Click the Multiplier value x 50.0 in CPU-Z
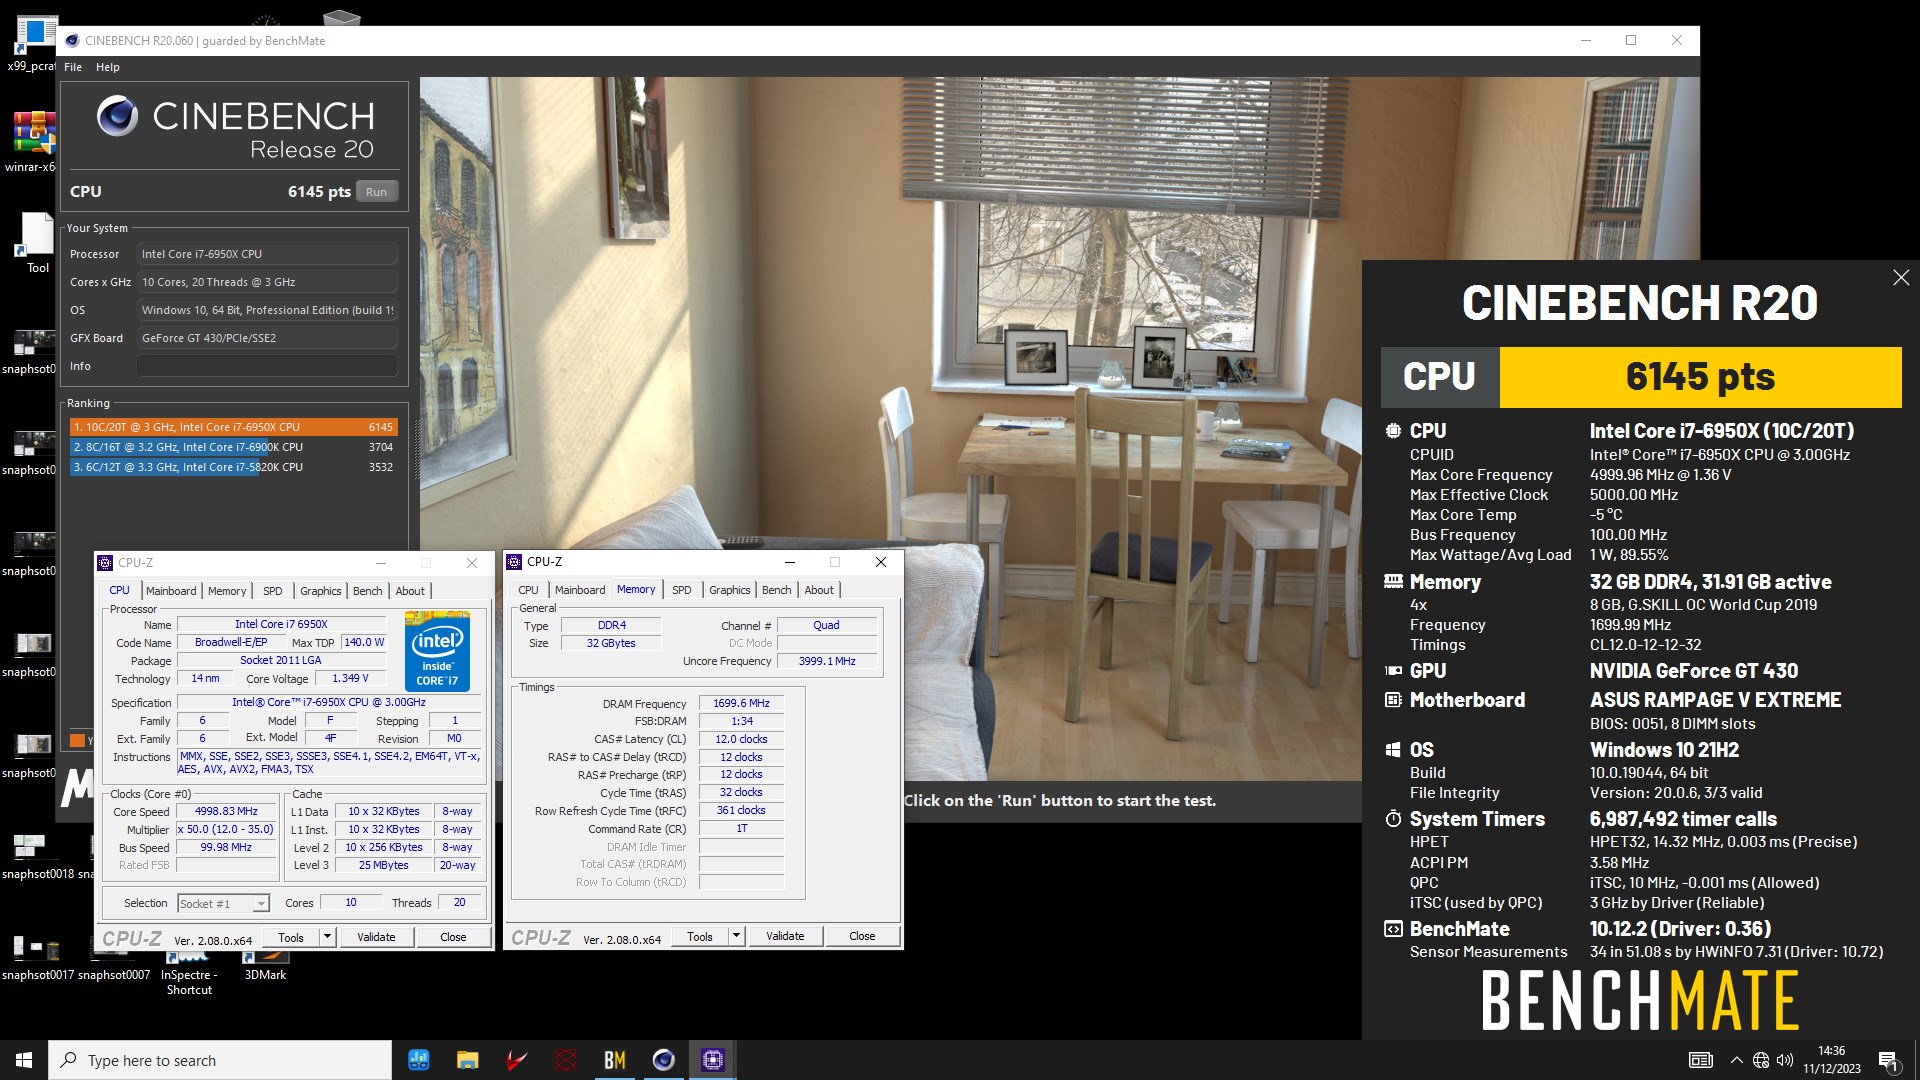This screenshot has height=1080, width=1920. pos(226,829)
